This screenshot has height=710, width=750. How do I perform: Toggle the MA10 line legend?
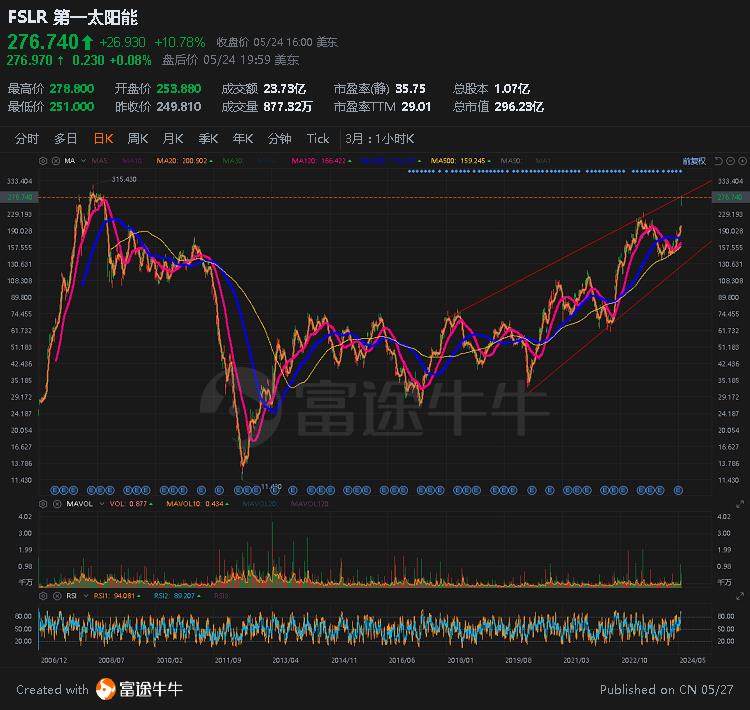tap(132, 161)
